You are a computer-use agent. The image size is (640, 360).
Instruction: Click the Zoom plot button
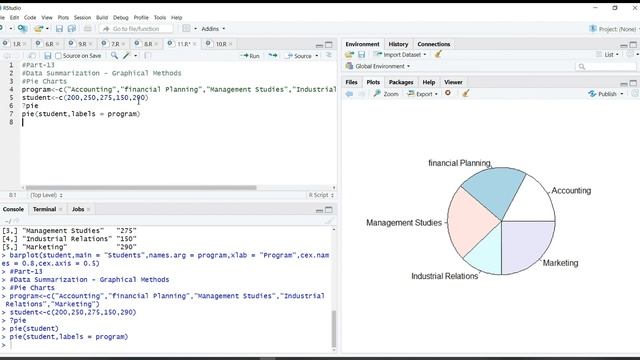386,94
